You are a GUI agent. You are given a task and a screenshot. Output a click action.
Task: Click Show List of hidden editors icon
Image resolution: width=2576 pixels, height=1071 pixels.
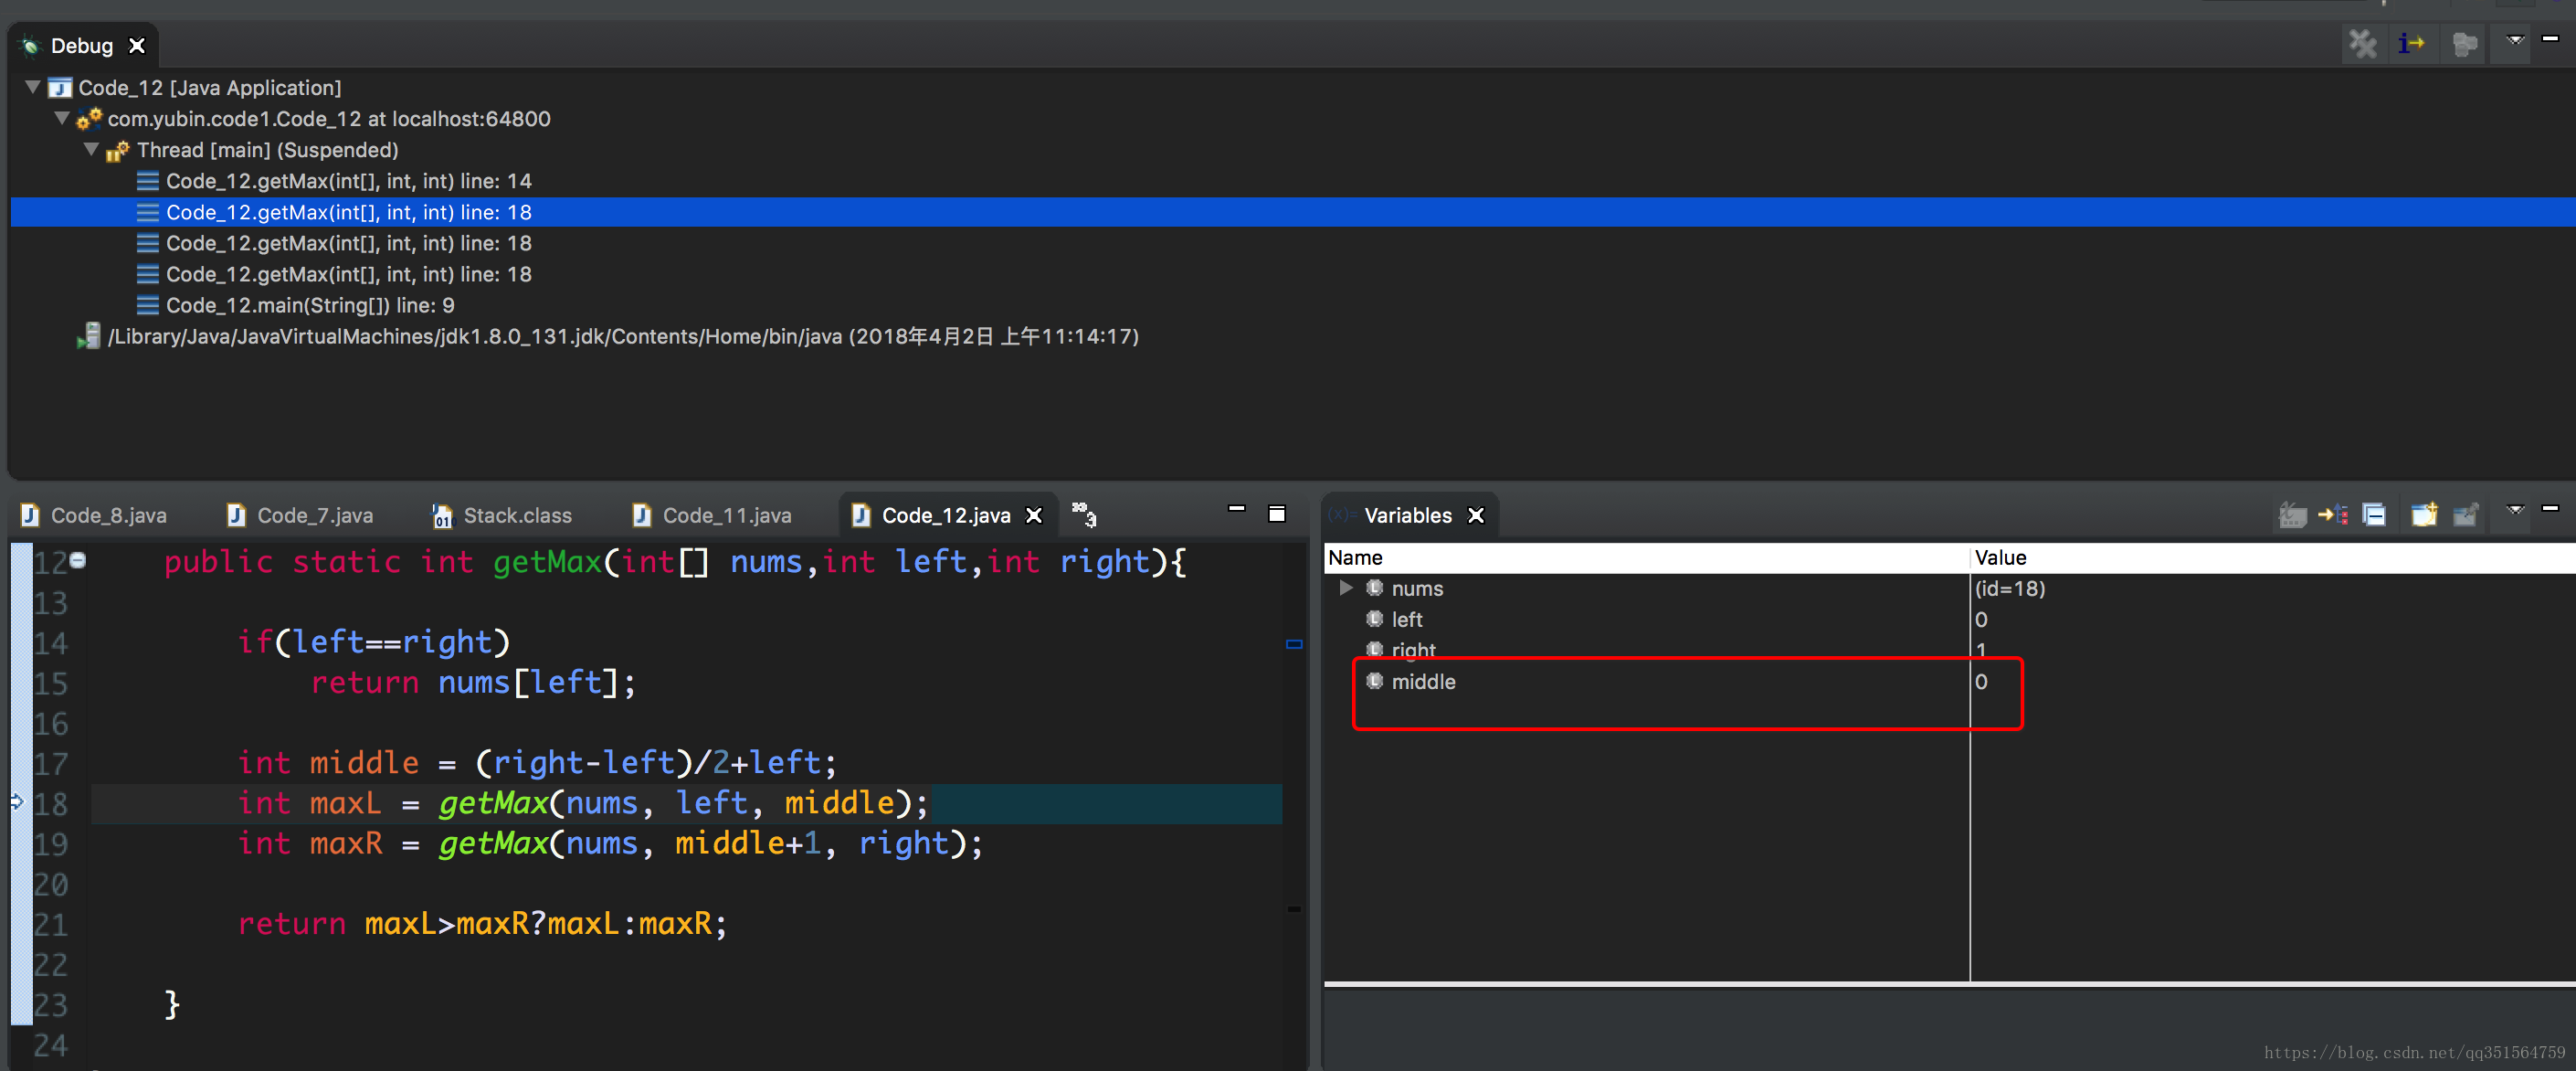1084,514
